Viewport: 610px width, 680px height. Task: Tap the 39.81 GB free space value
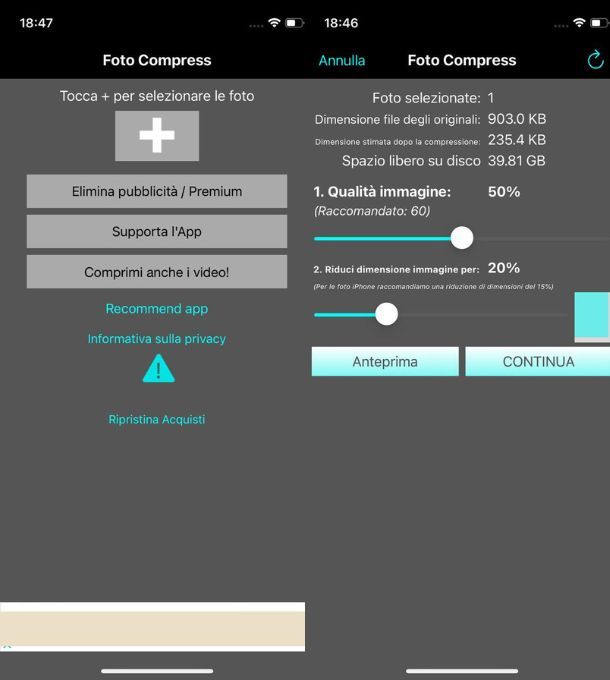click(x=517, y=161)
